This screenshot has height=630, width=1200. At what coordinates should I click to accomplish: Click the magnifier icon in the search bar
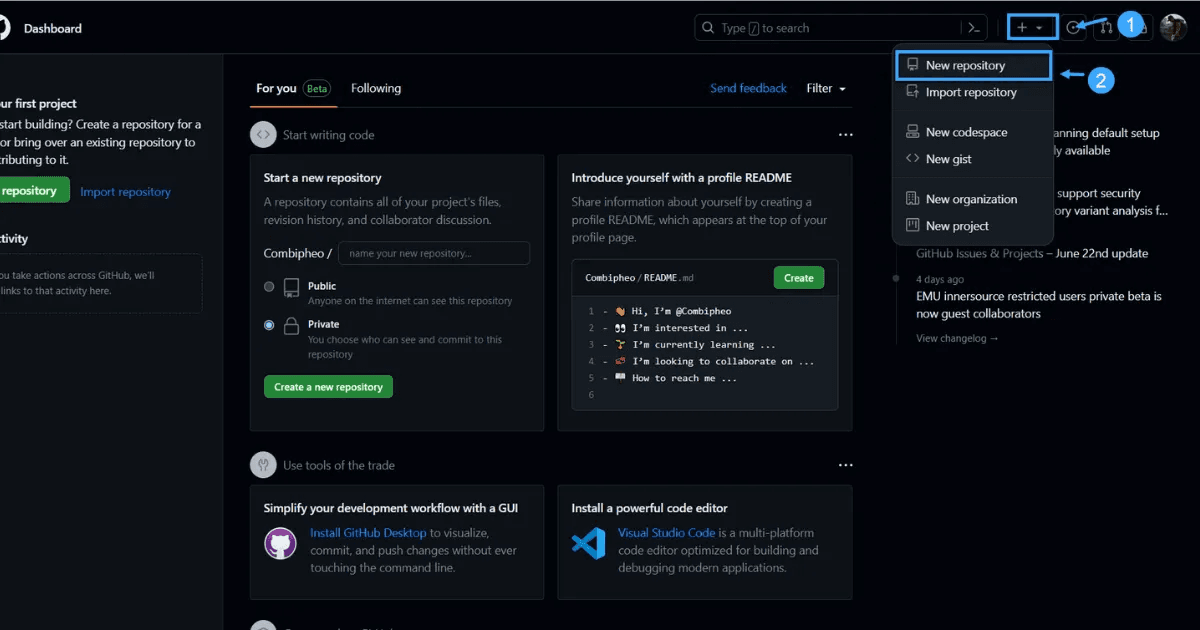click(x=708, y=28)
